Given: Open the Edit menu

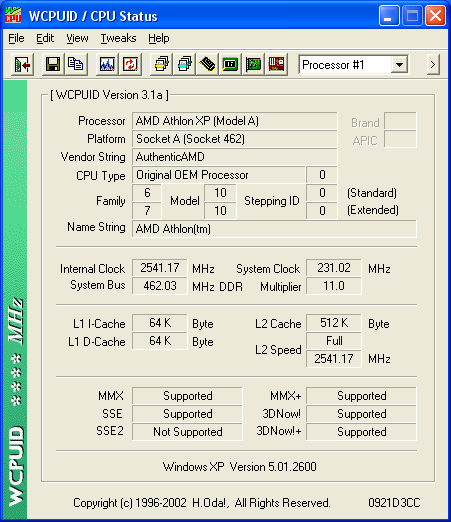Looking at the screenshot, I should point(45,38).
